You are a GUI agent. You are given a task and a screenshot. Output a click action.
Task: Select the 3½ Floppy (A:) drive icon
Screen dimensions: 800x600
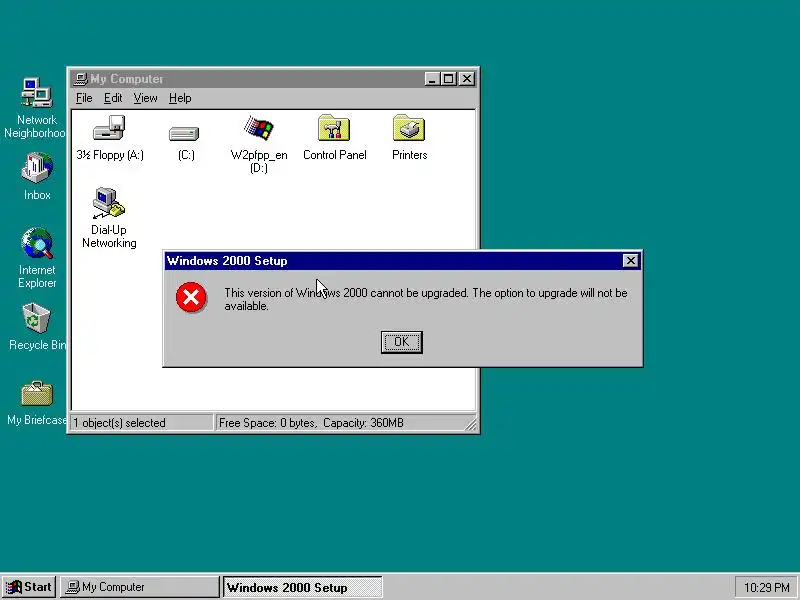109,128
